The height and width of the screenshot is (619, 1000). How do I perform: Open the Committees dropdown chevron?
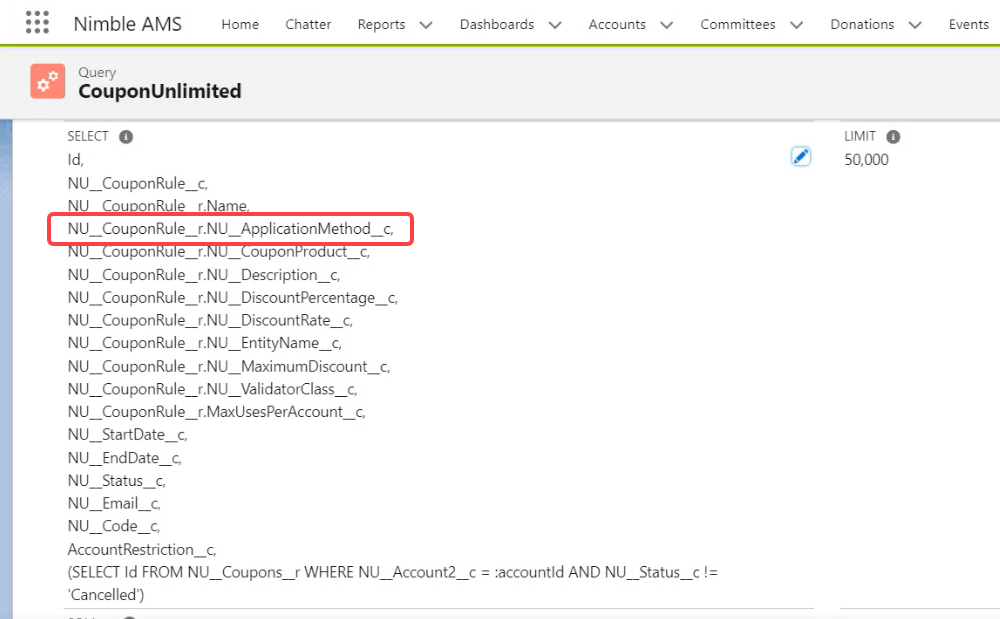tap(797, 25)
